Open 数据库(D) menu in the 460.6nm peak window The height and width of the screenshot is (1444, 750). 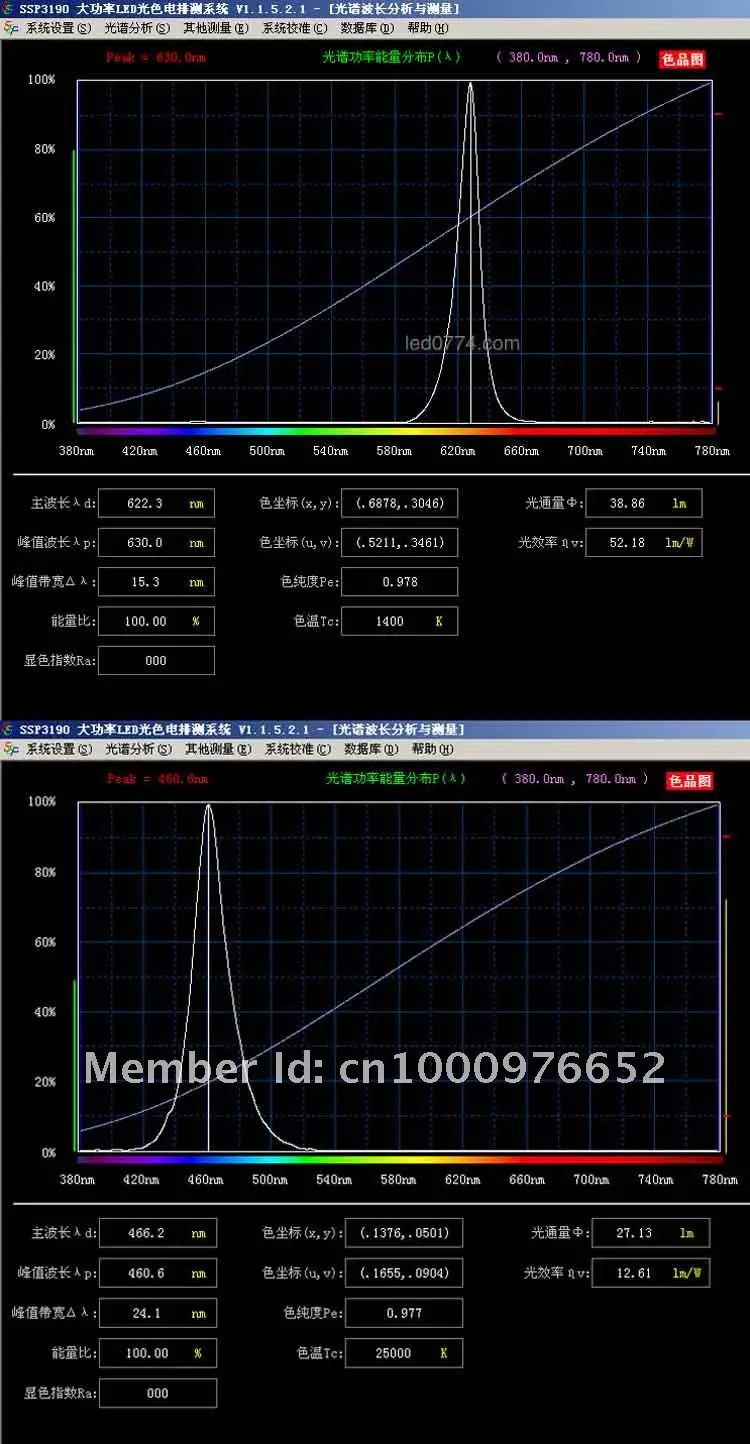[x=371, y=749]
